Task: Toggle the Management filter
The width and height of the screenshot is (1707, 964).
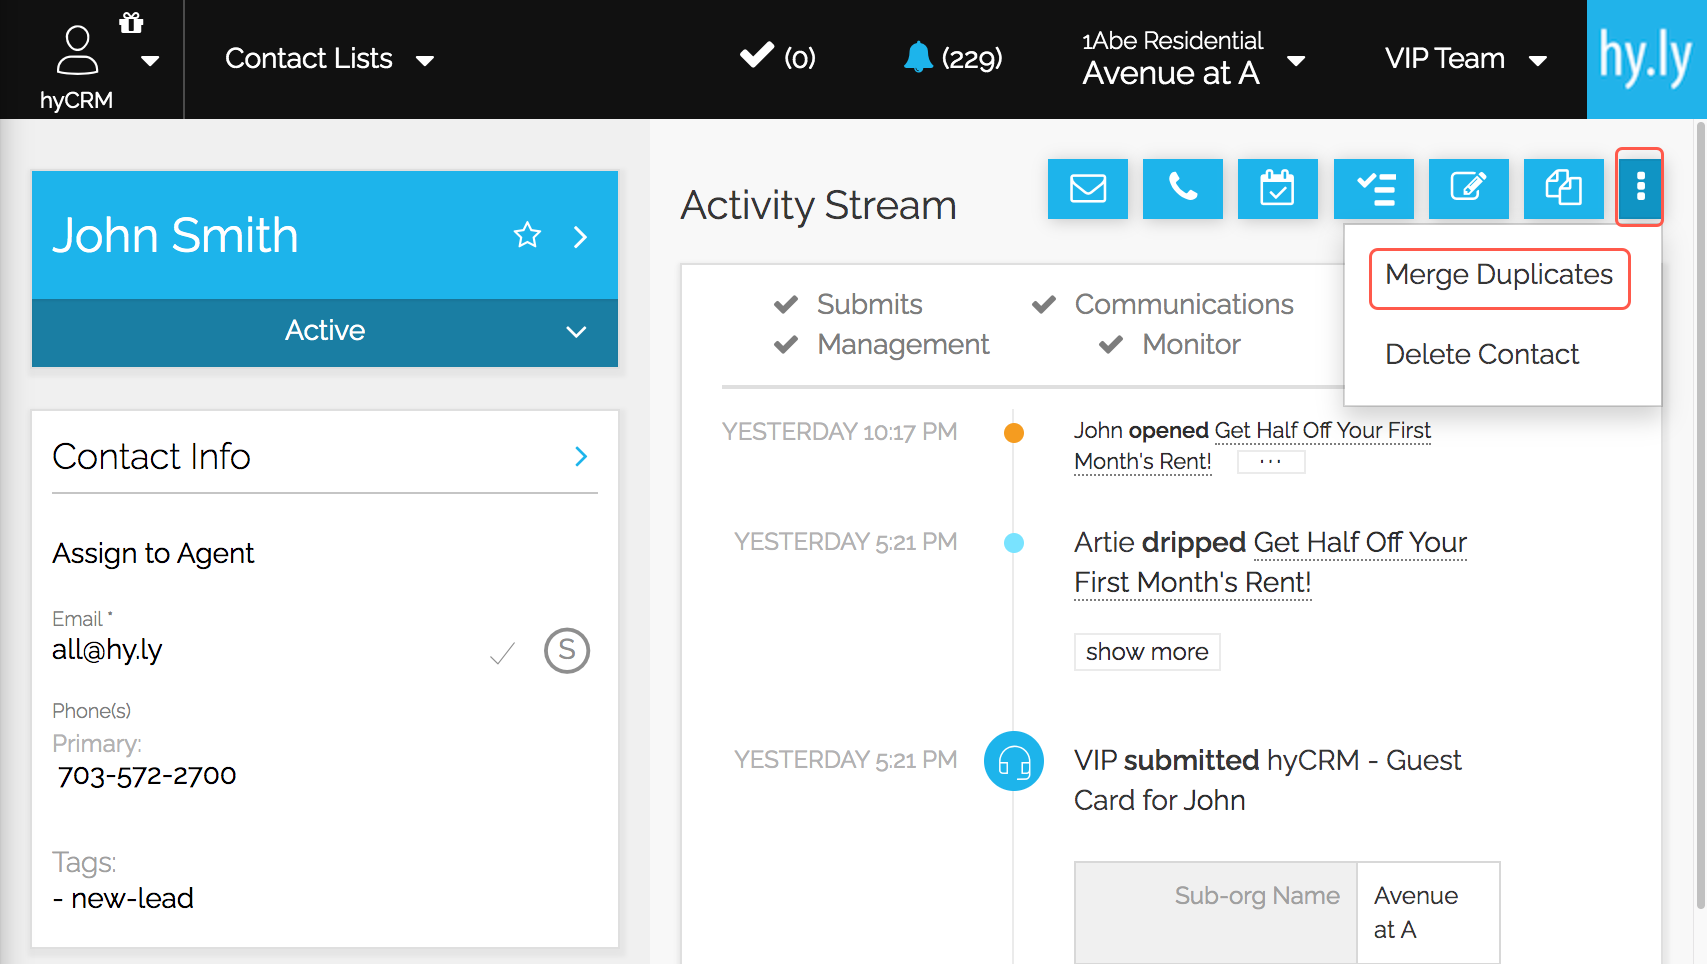Action: (x=881, y=344)
